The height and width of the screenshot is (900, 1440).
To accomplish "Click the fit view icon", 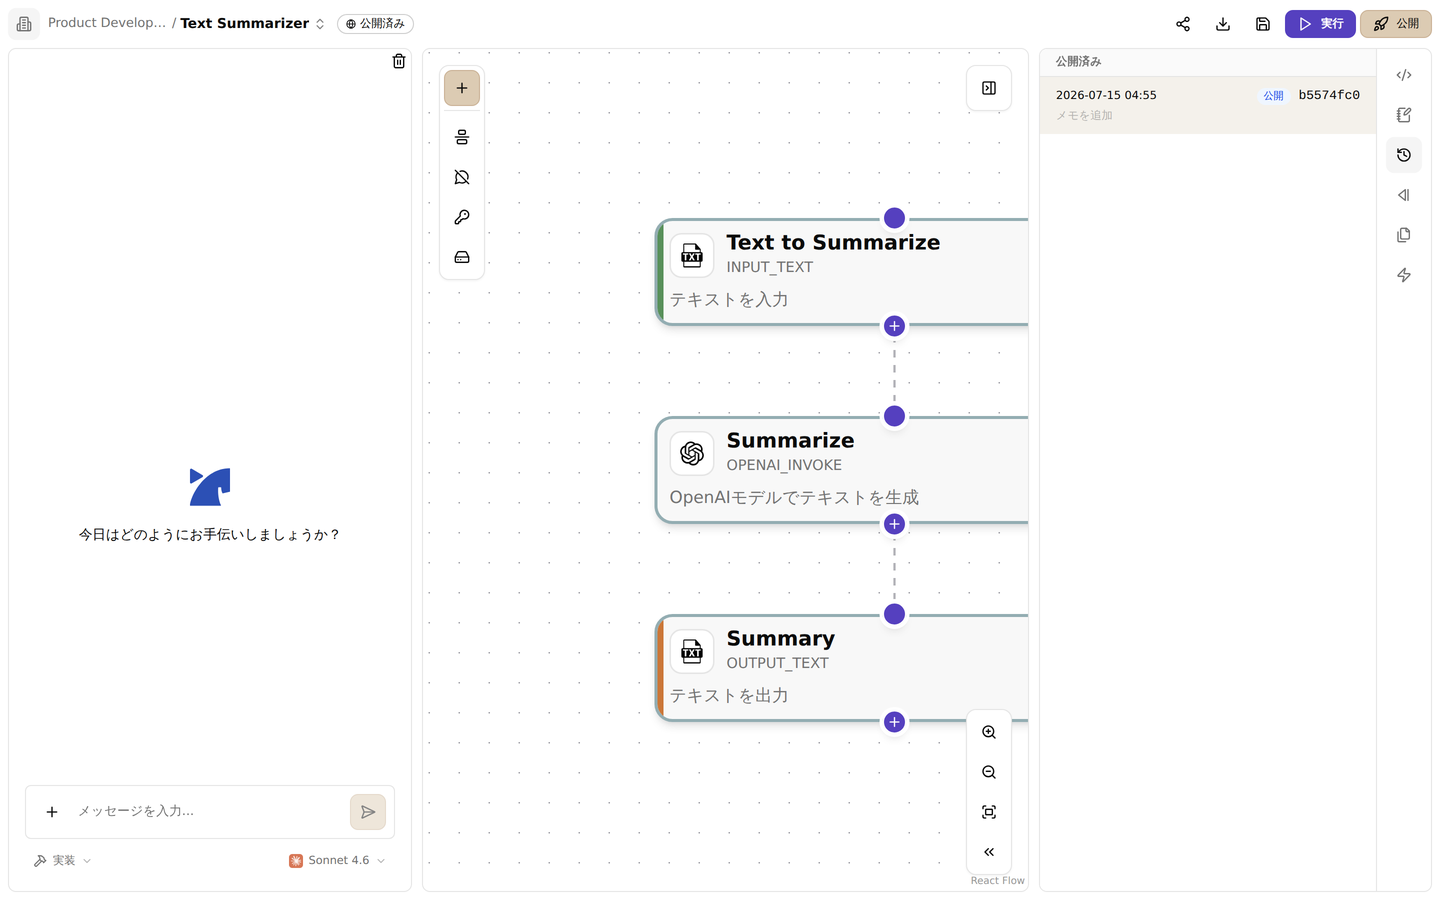I will [x=989, y=812].
